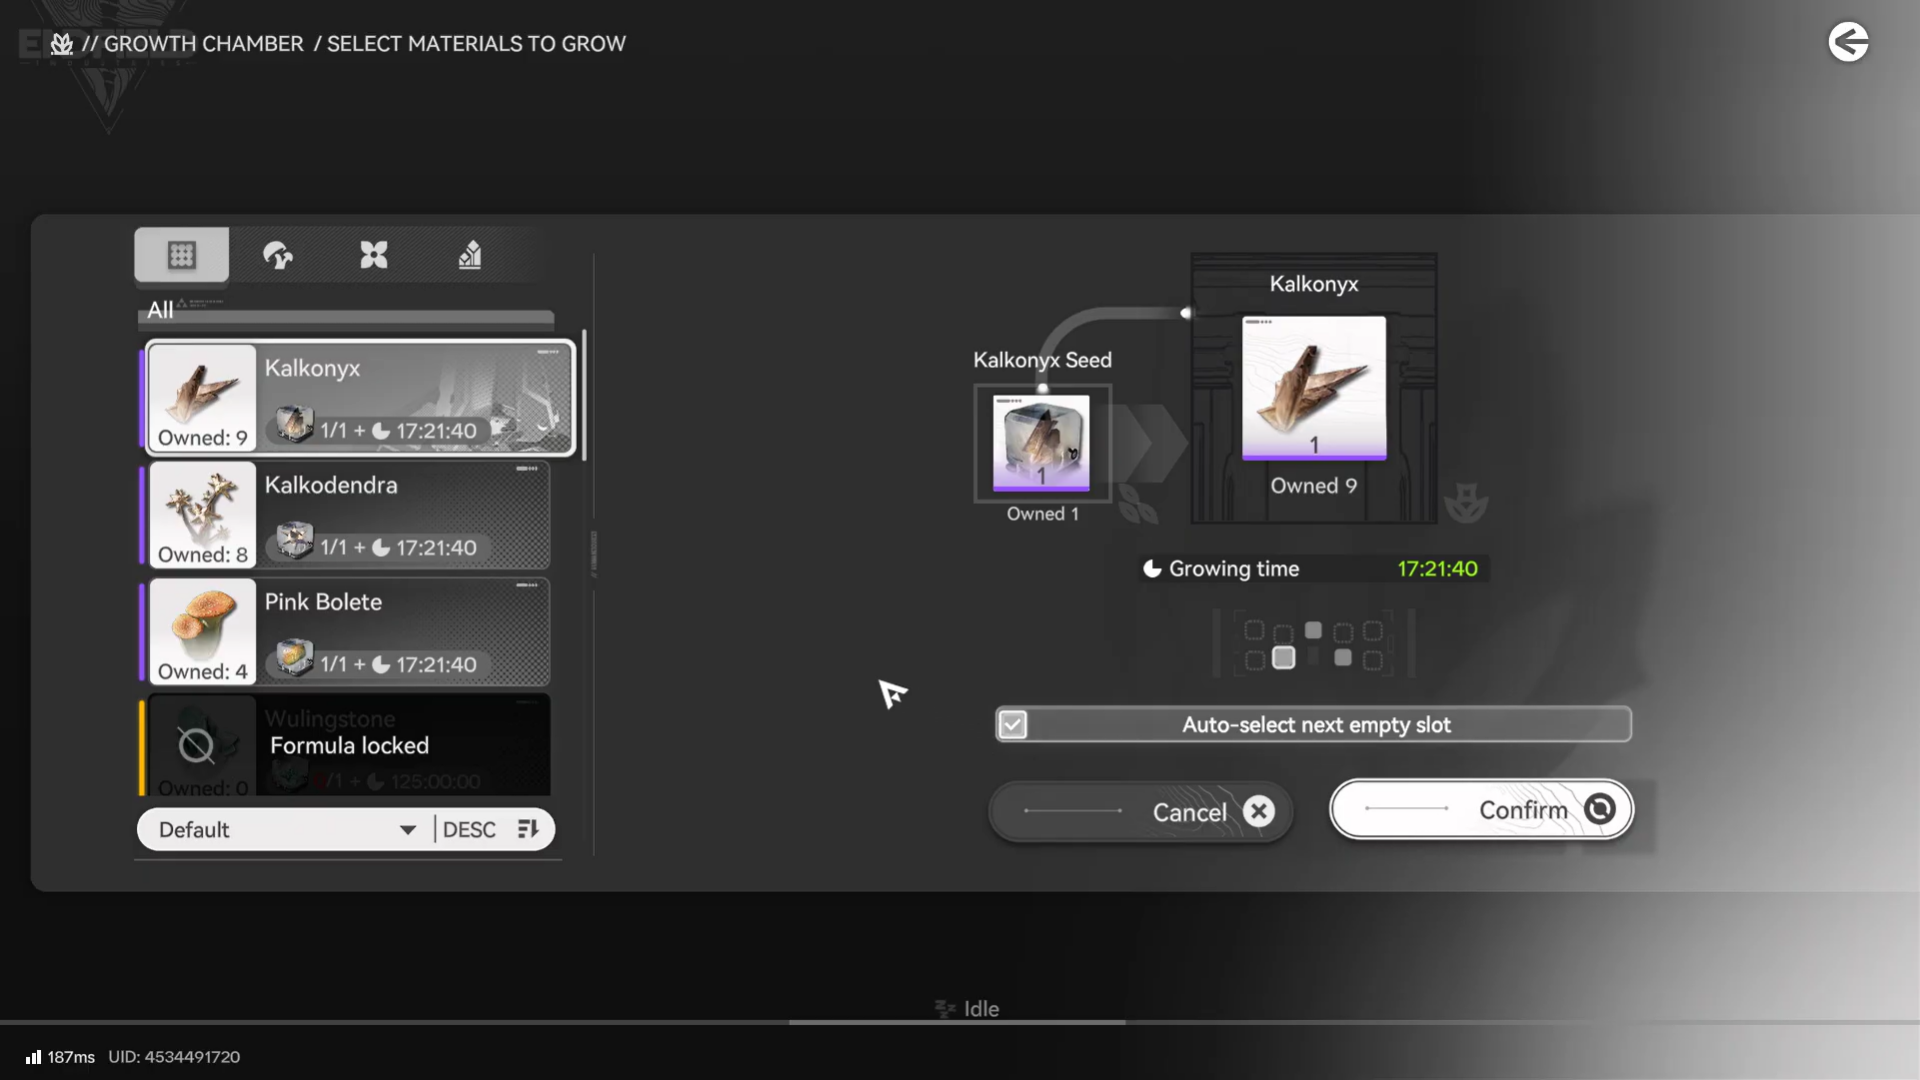The height and width of the screenshot is (1080, 1920).
Task: Click the back arrow icon
Action: (1848, 42)
